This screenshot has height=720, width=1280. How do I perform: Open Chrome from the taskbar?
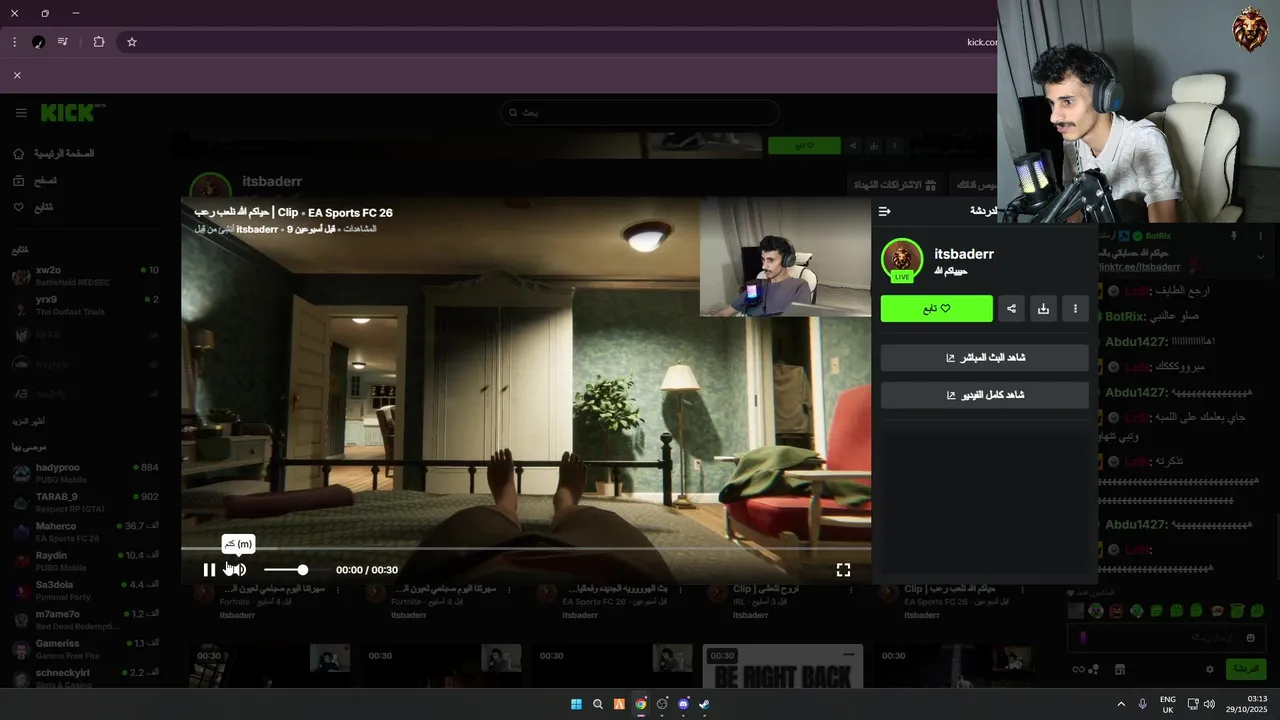[x=640, y=704]
